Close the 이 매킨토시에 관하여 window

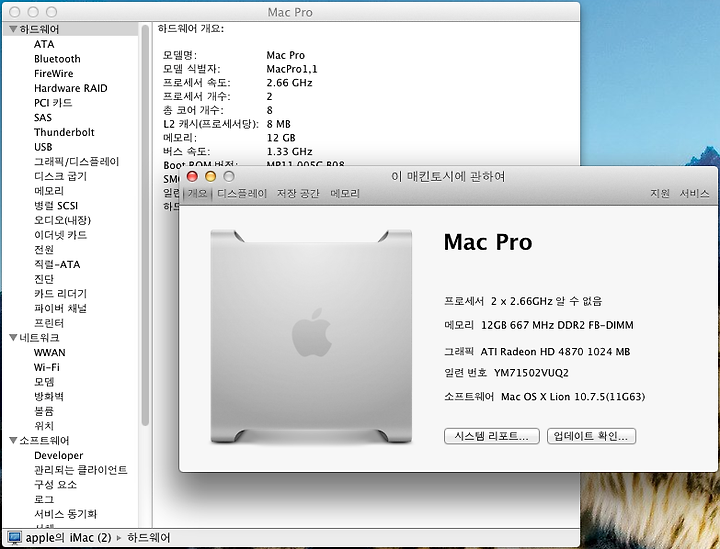click(x=192, y=176)
